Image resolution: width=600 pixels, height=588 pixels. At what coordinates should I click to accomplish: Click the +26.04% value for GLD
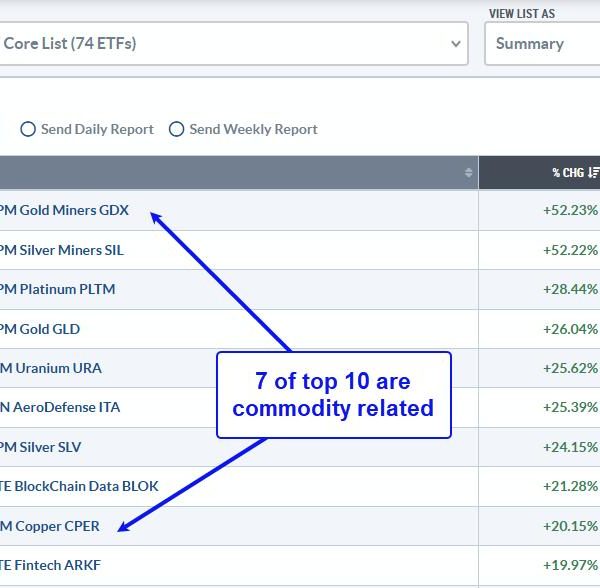[570, 329]
